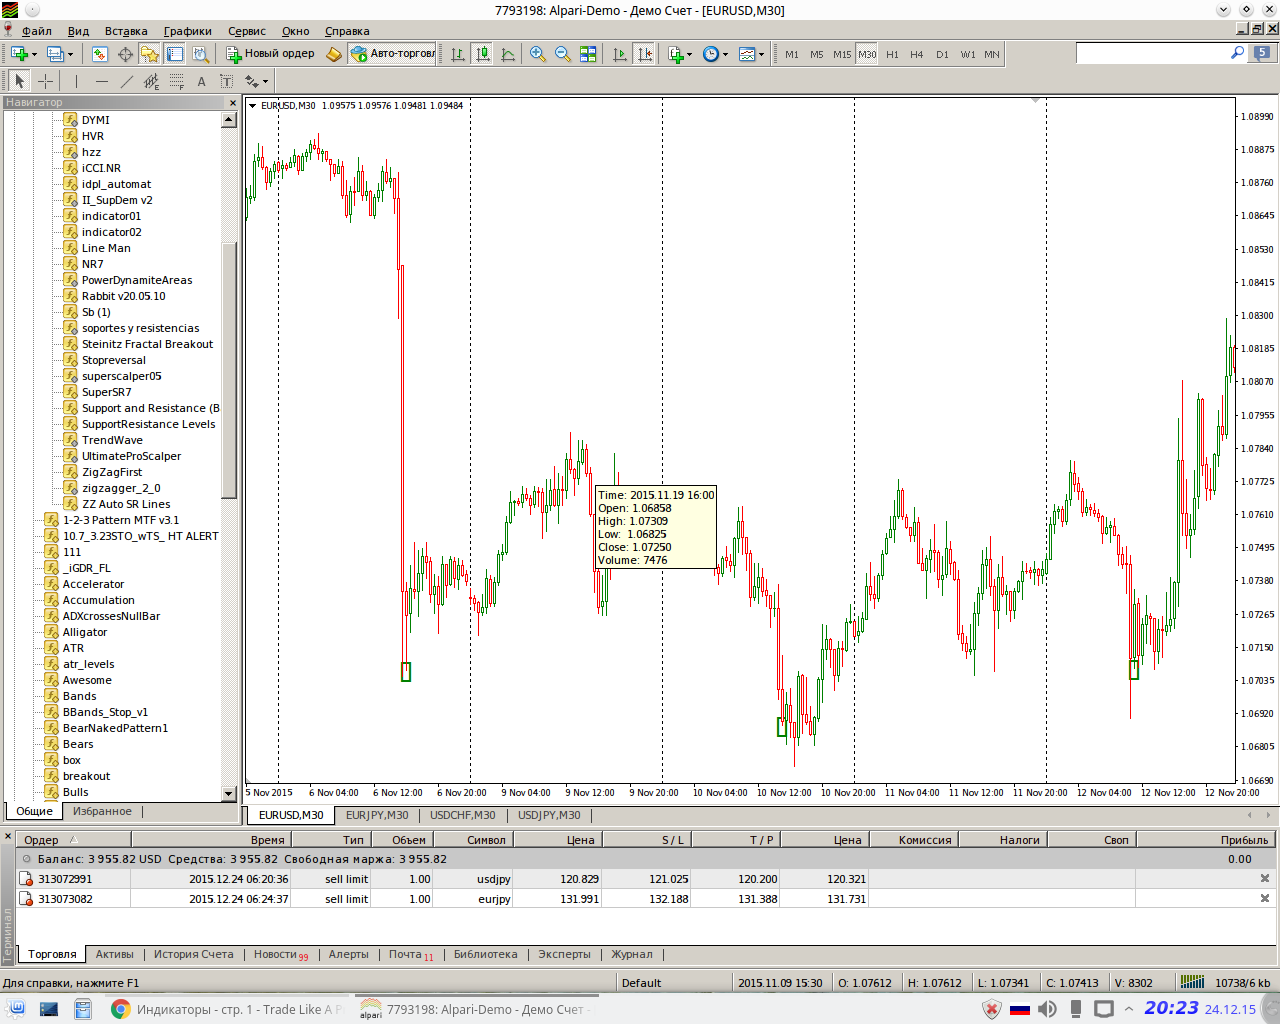Click the search magnifier icon

point(1238,53)
